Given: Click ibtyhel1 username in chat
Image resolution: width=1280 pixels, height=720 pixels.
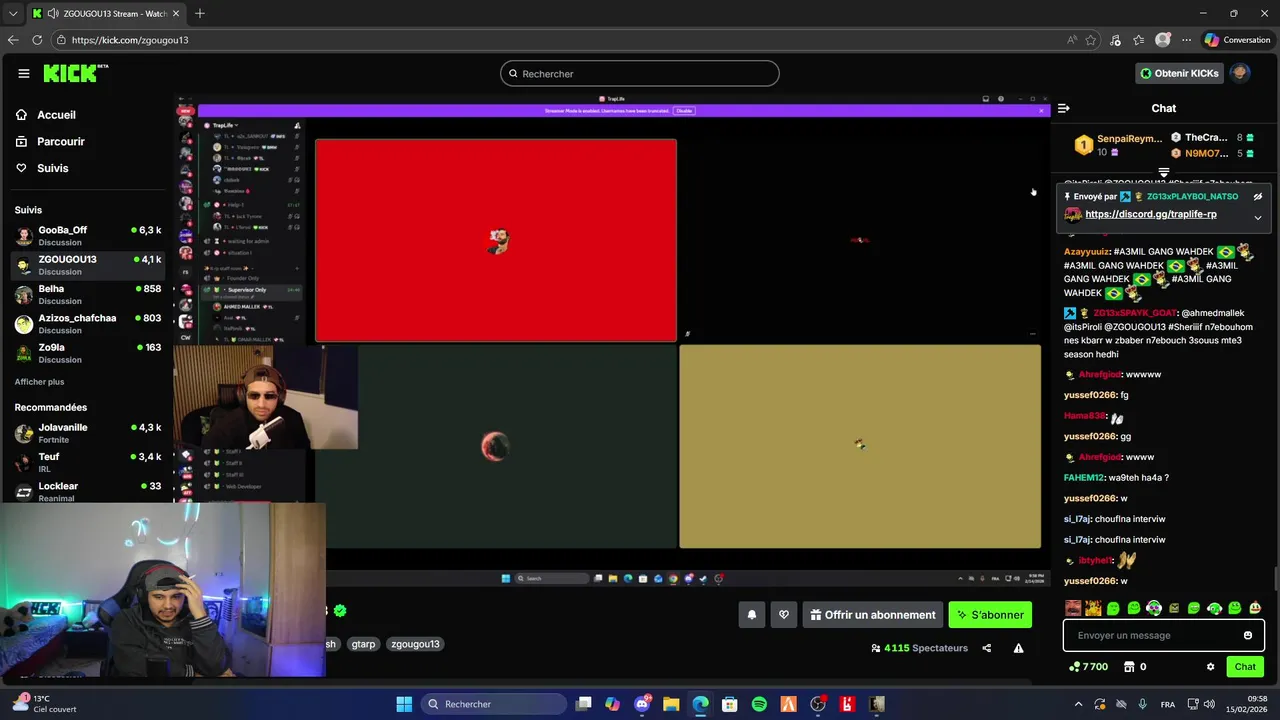Looking at the screenshot, I should [1094, 561].
